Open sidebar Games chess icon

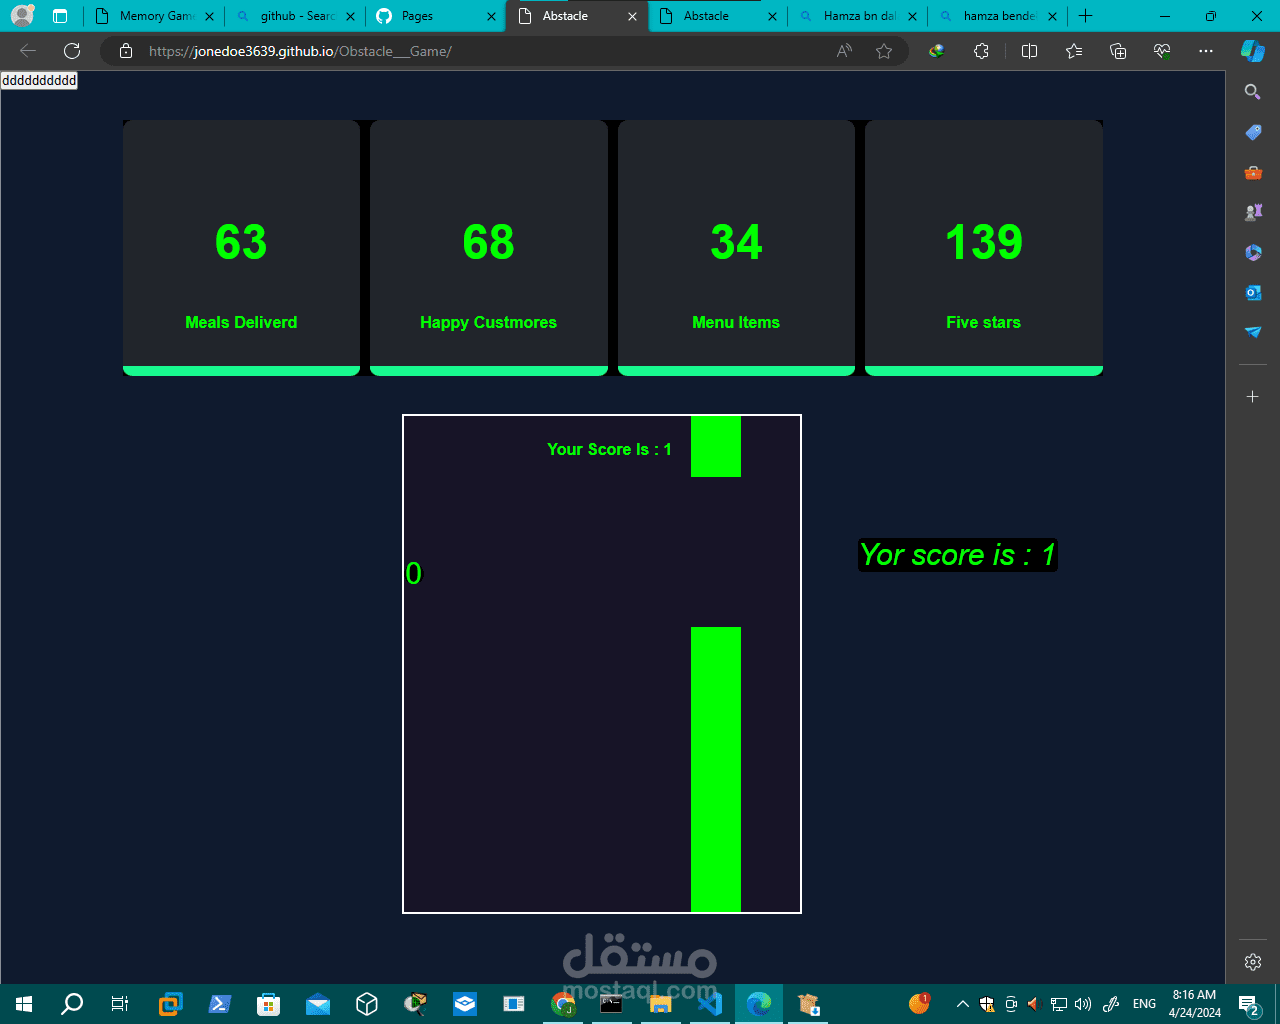pyautogui.click(x=1253, y=212)
